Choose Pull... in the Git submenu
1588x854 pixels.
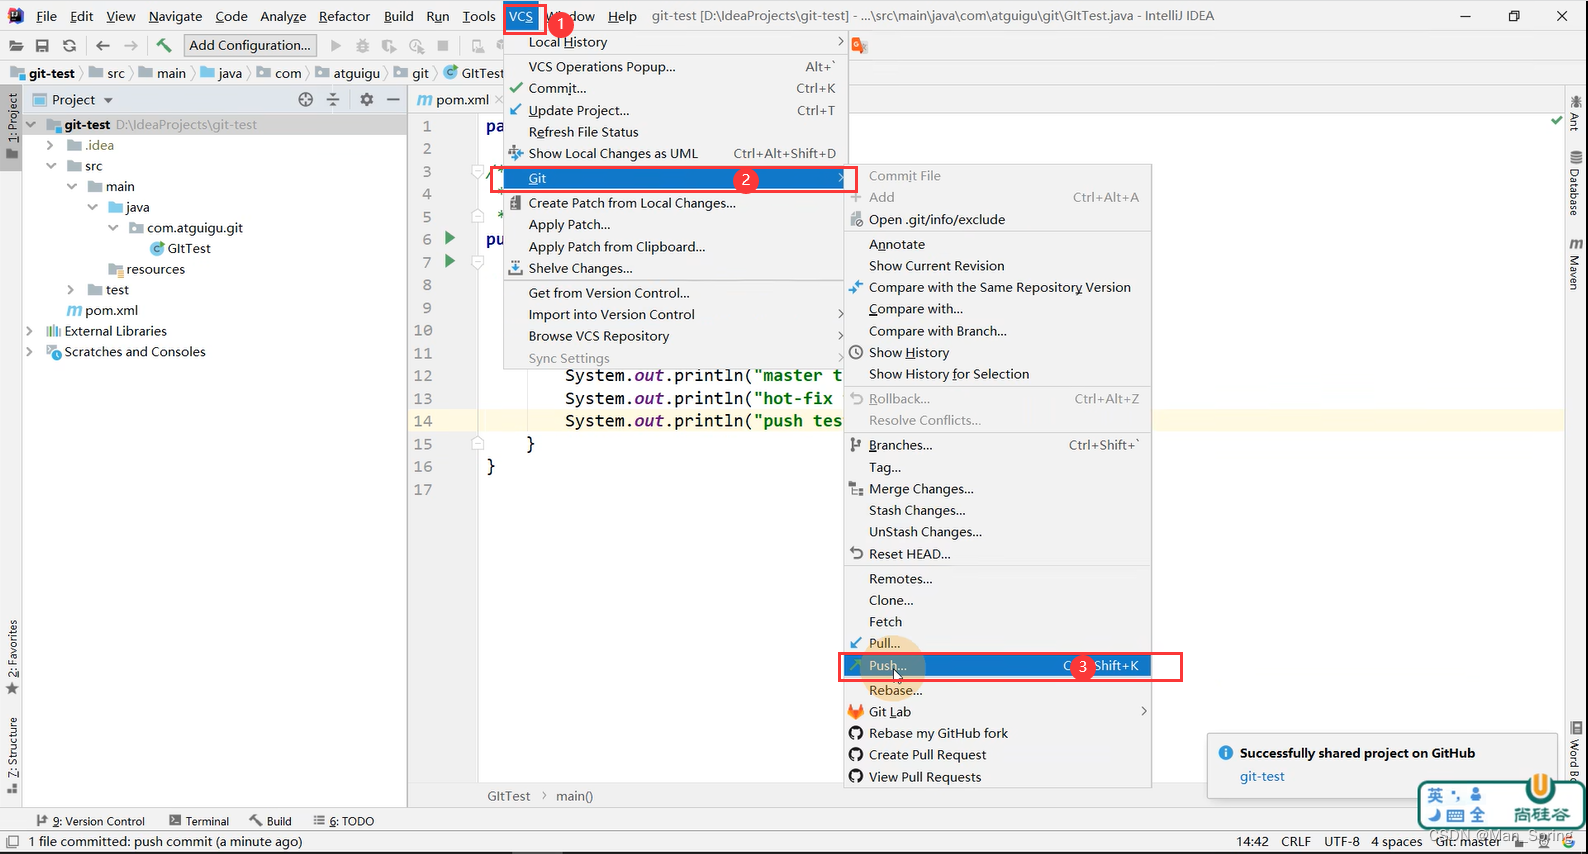point(998,643)
